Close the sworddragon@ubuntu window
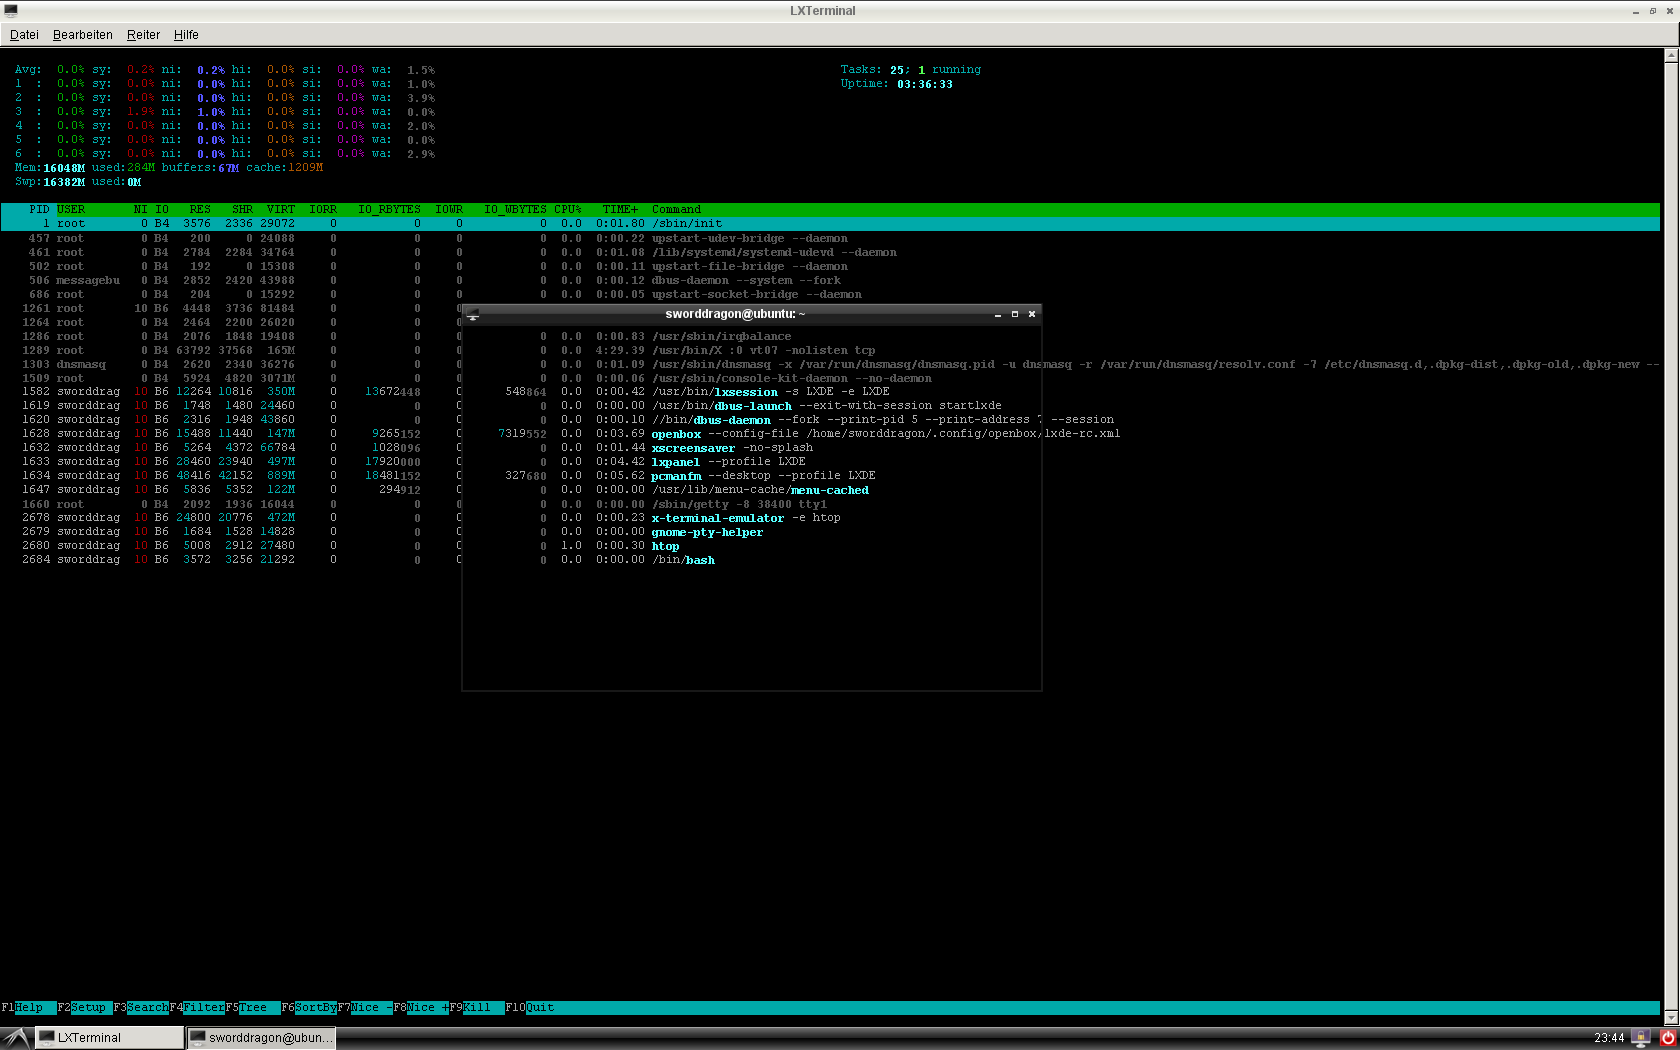 coord(1032,314)
